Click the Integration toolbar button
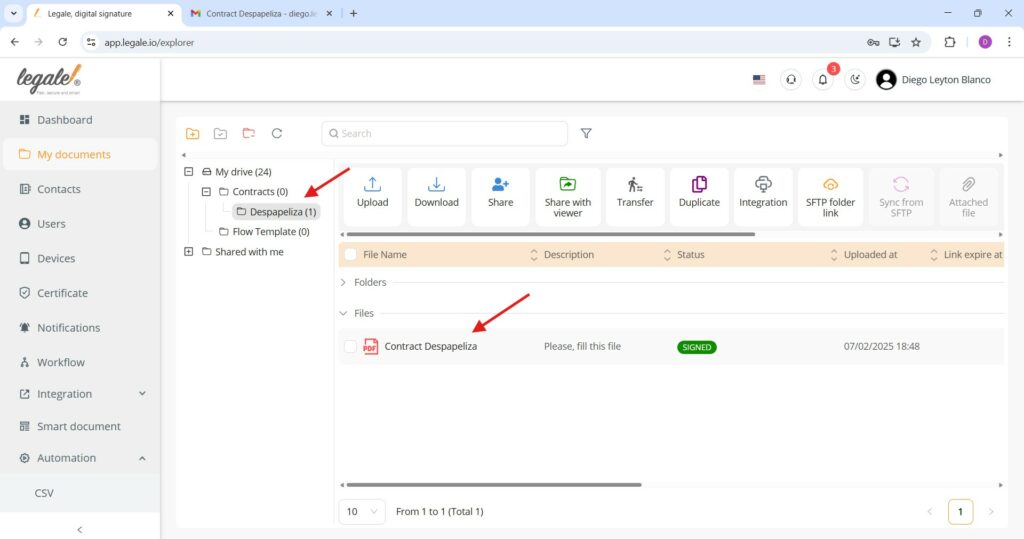This screenshot has width=1024, height=539. [763, 197]
